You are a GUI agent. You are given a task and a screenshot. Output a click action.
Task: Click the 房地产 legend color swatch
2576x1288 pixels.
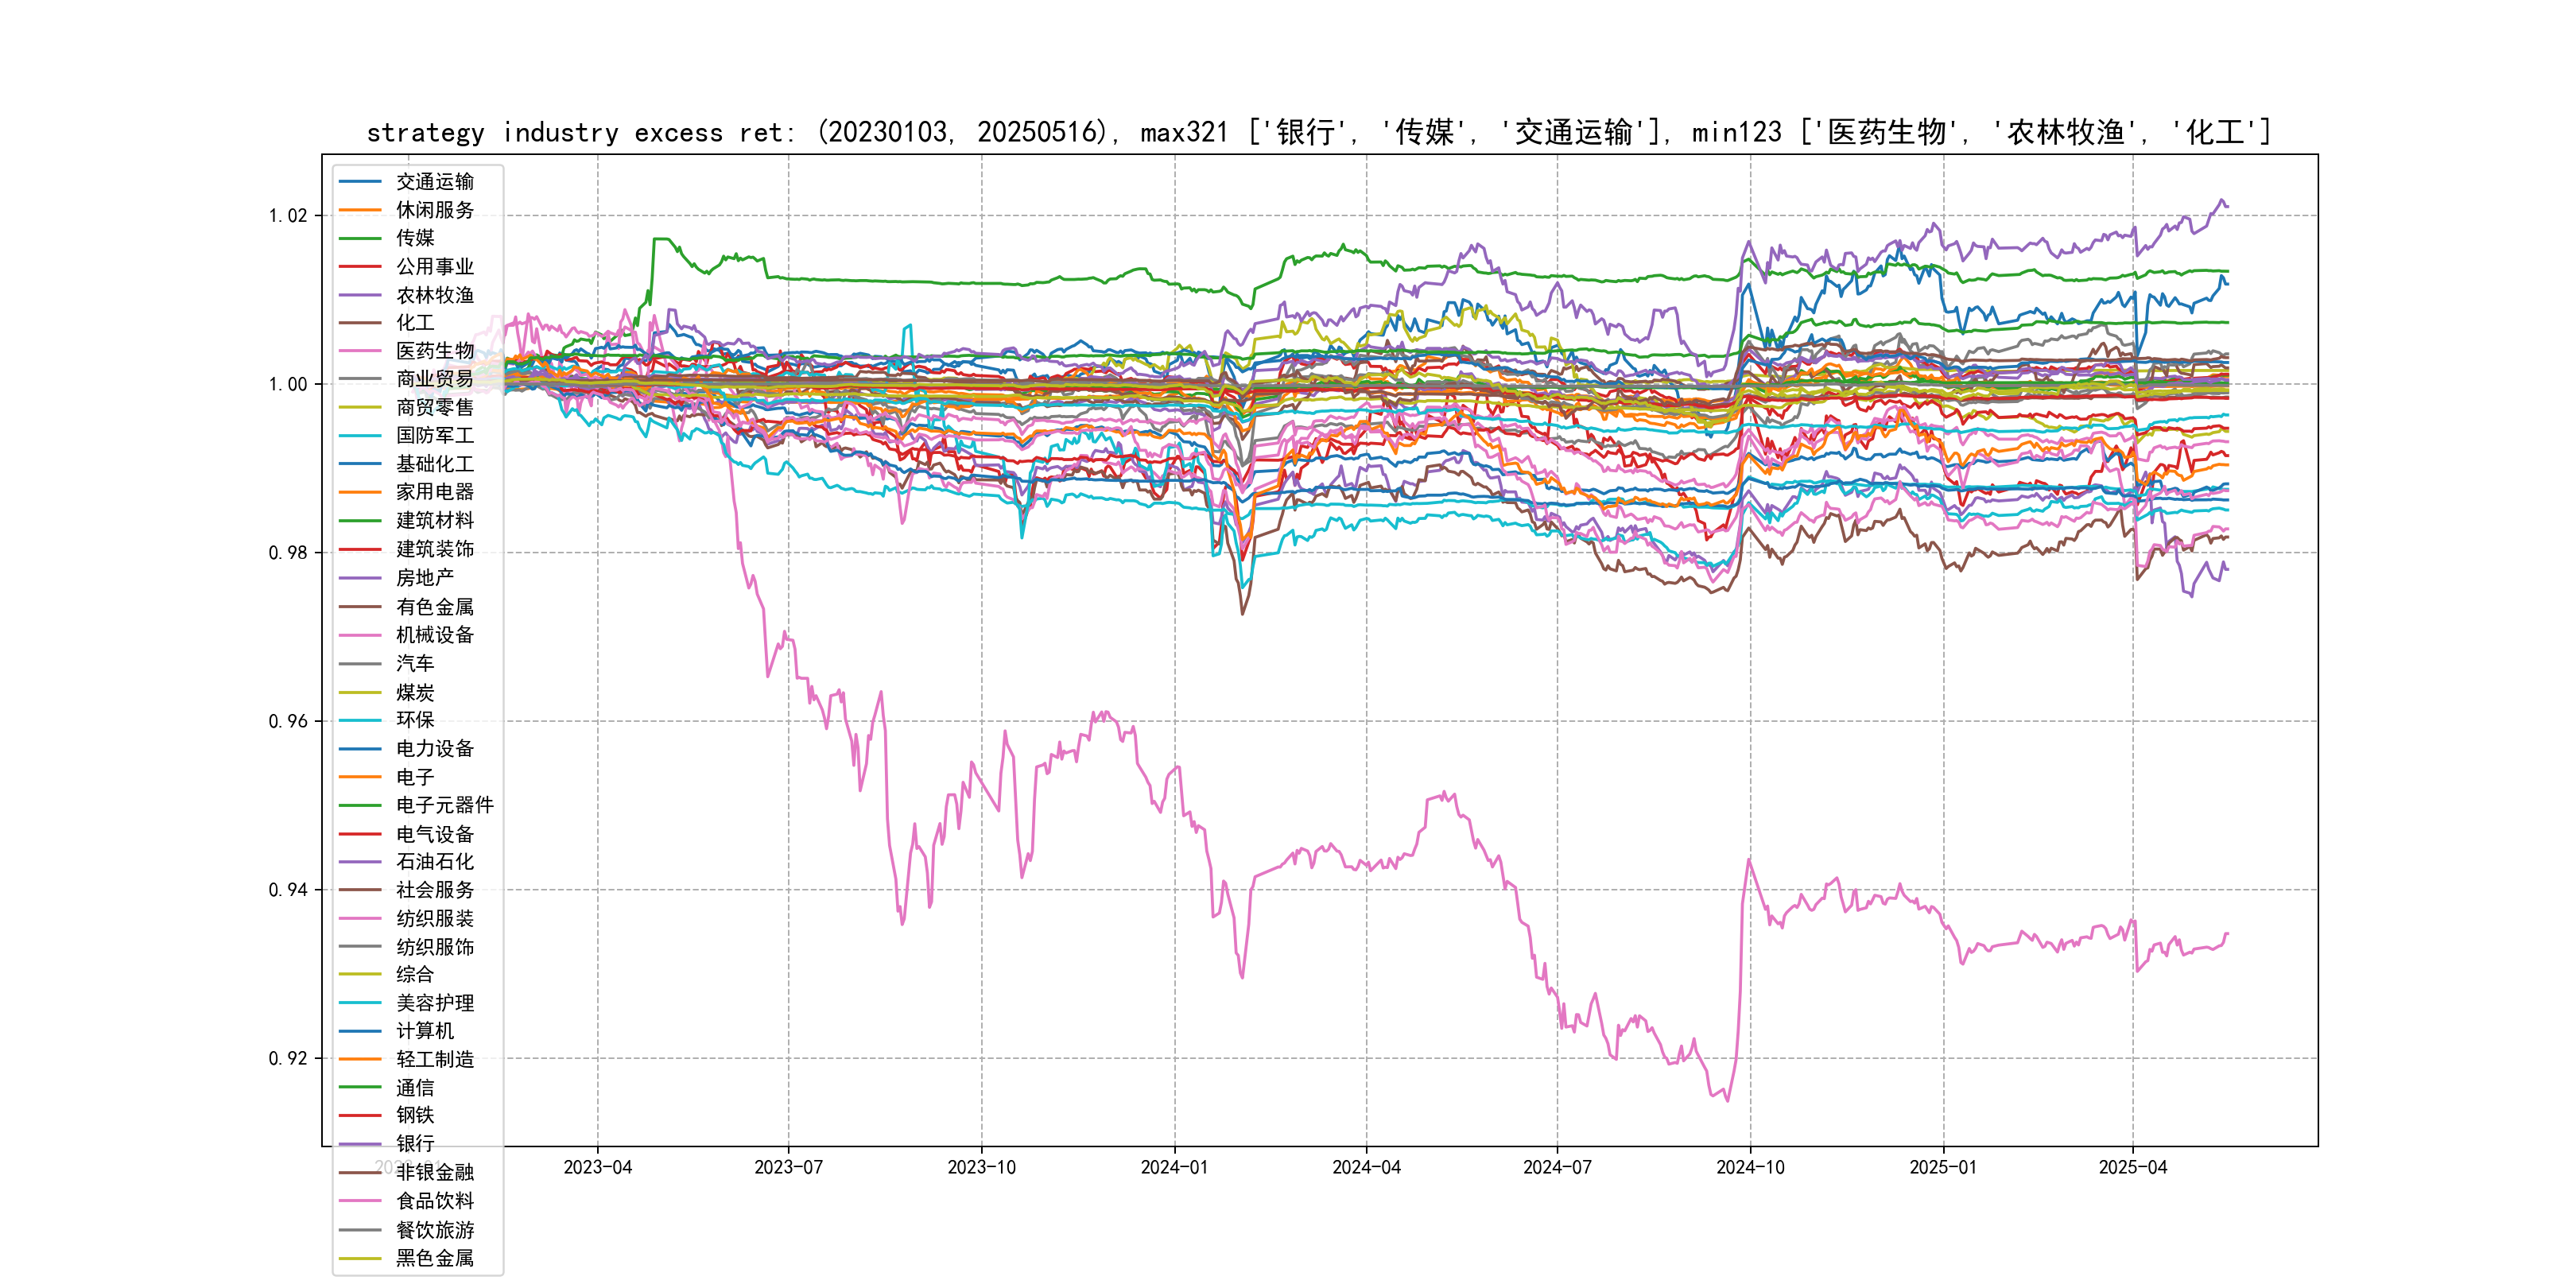(x=360, y=578)
